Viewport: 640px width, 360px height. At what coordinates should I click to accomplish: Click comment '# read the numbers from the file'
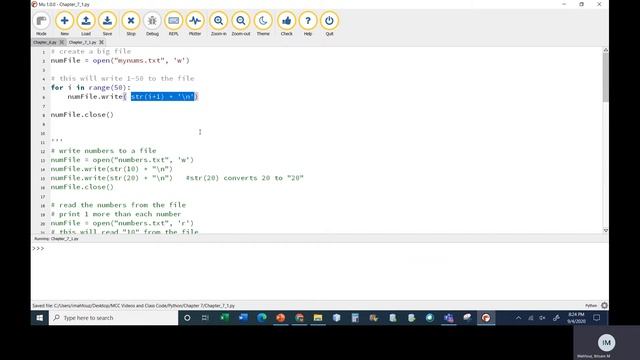point(118,205)
